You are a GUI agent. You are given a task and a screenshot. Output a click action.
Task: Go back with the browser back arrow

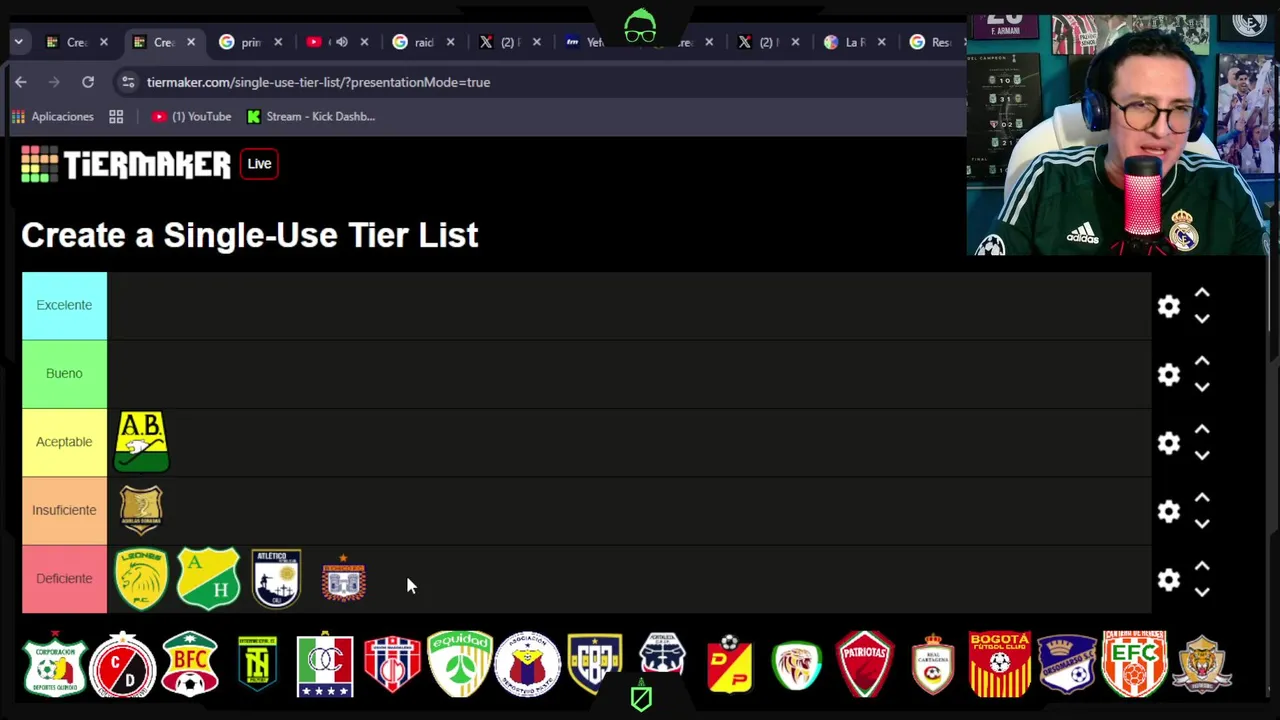tap(21, 82)
